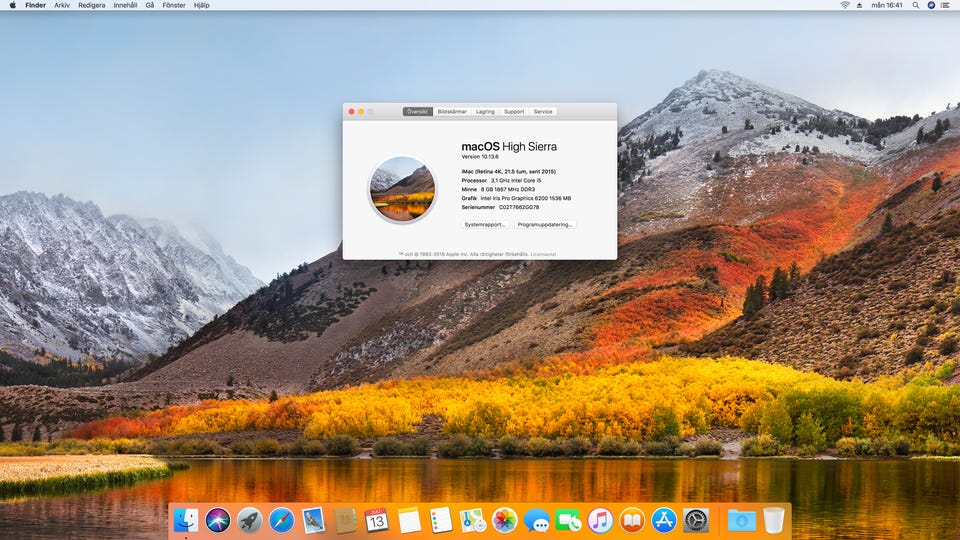Open FaceTime green icon in Dock
Screen dimensions: 960x540
click(x=569, y=520)
